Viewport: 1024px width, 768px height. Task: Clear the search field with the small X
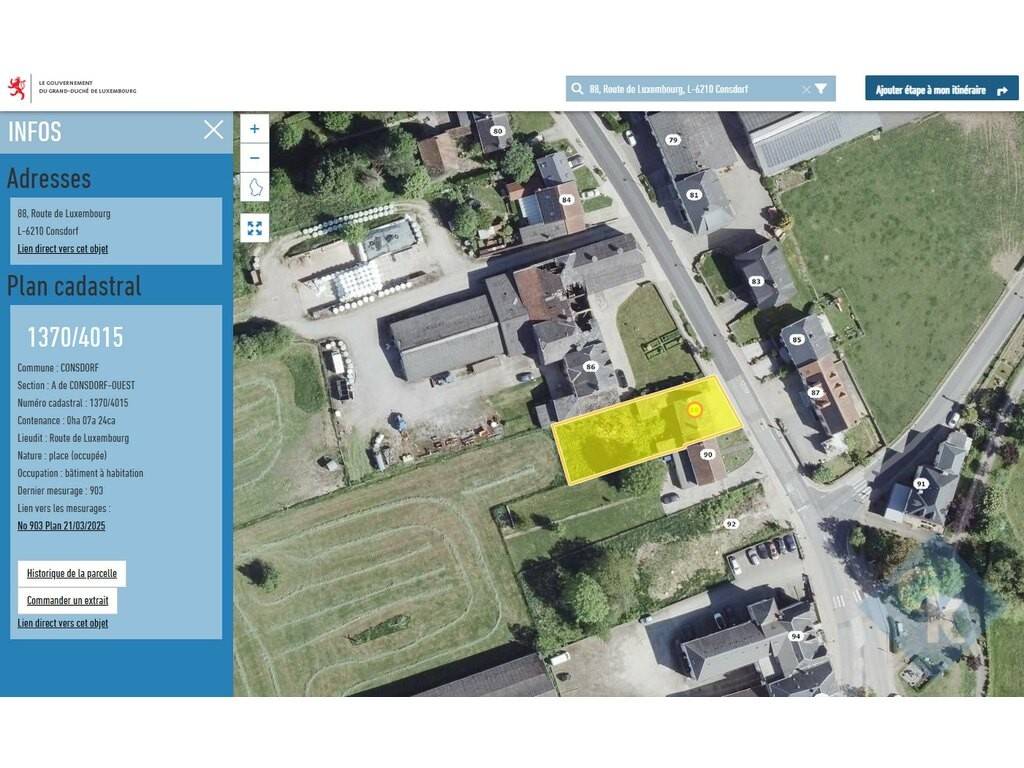pyautogui.click(x=806, y=89)
